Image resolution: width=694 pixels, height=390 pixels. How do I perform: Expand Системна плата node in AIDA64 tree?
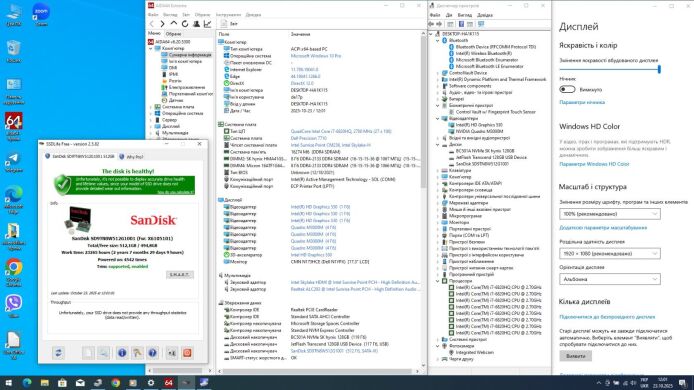pos(150,107)
